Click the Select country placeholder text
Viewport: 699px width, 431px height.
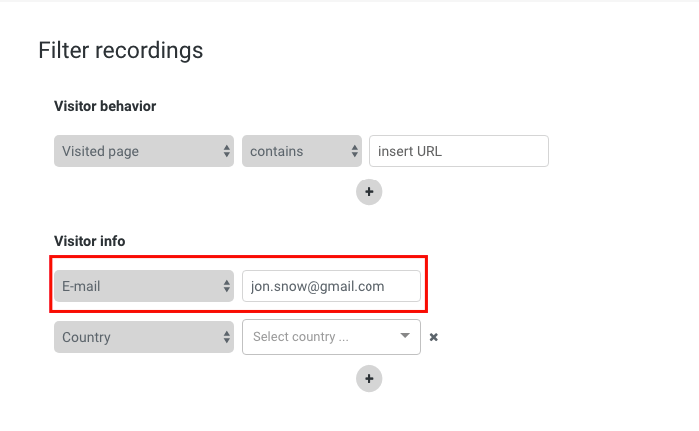300,337
